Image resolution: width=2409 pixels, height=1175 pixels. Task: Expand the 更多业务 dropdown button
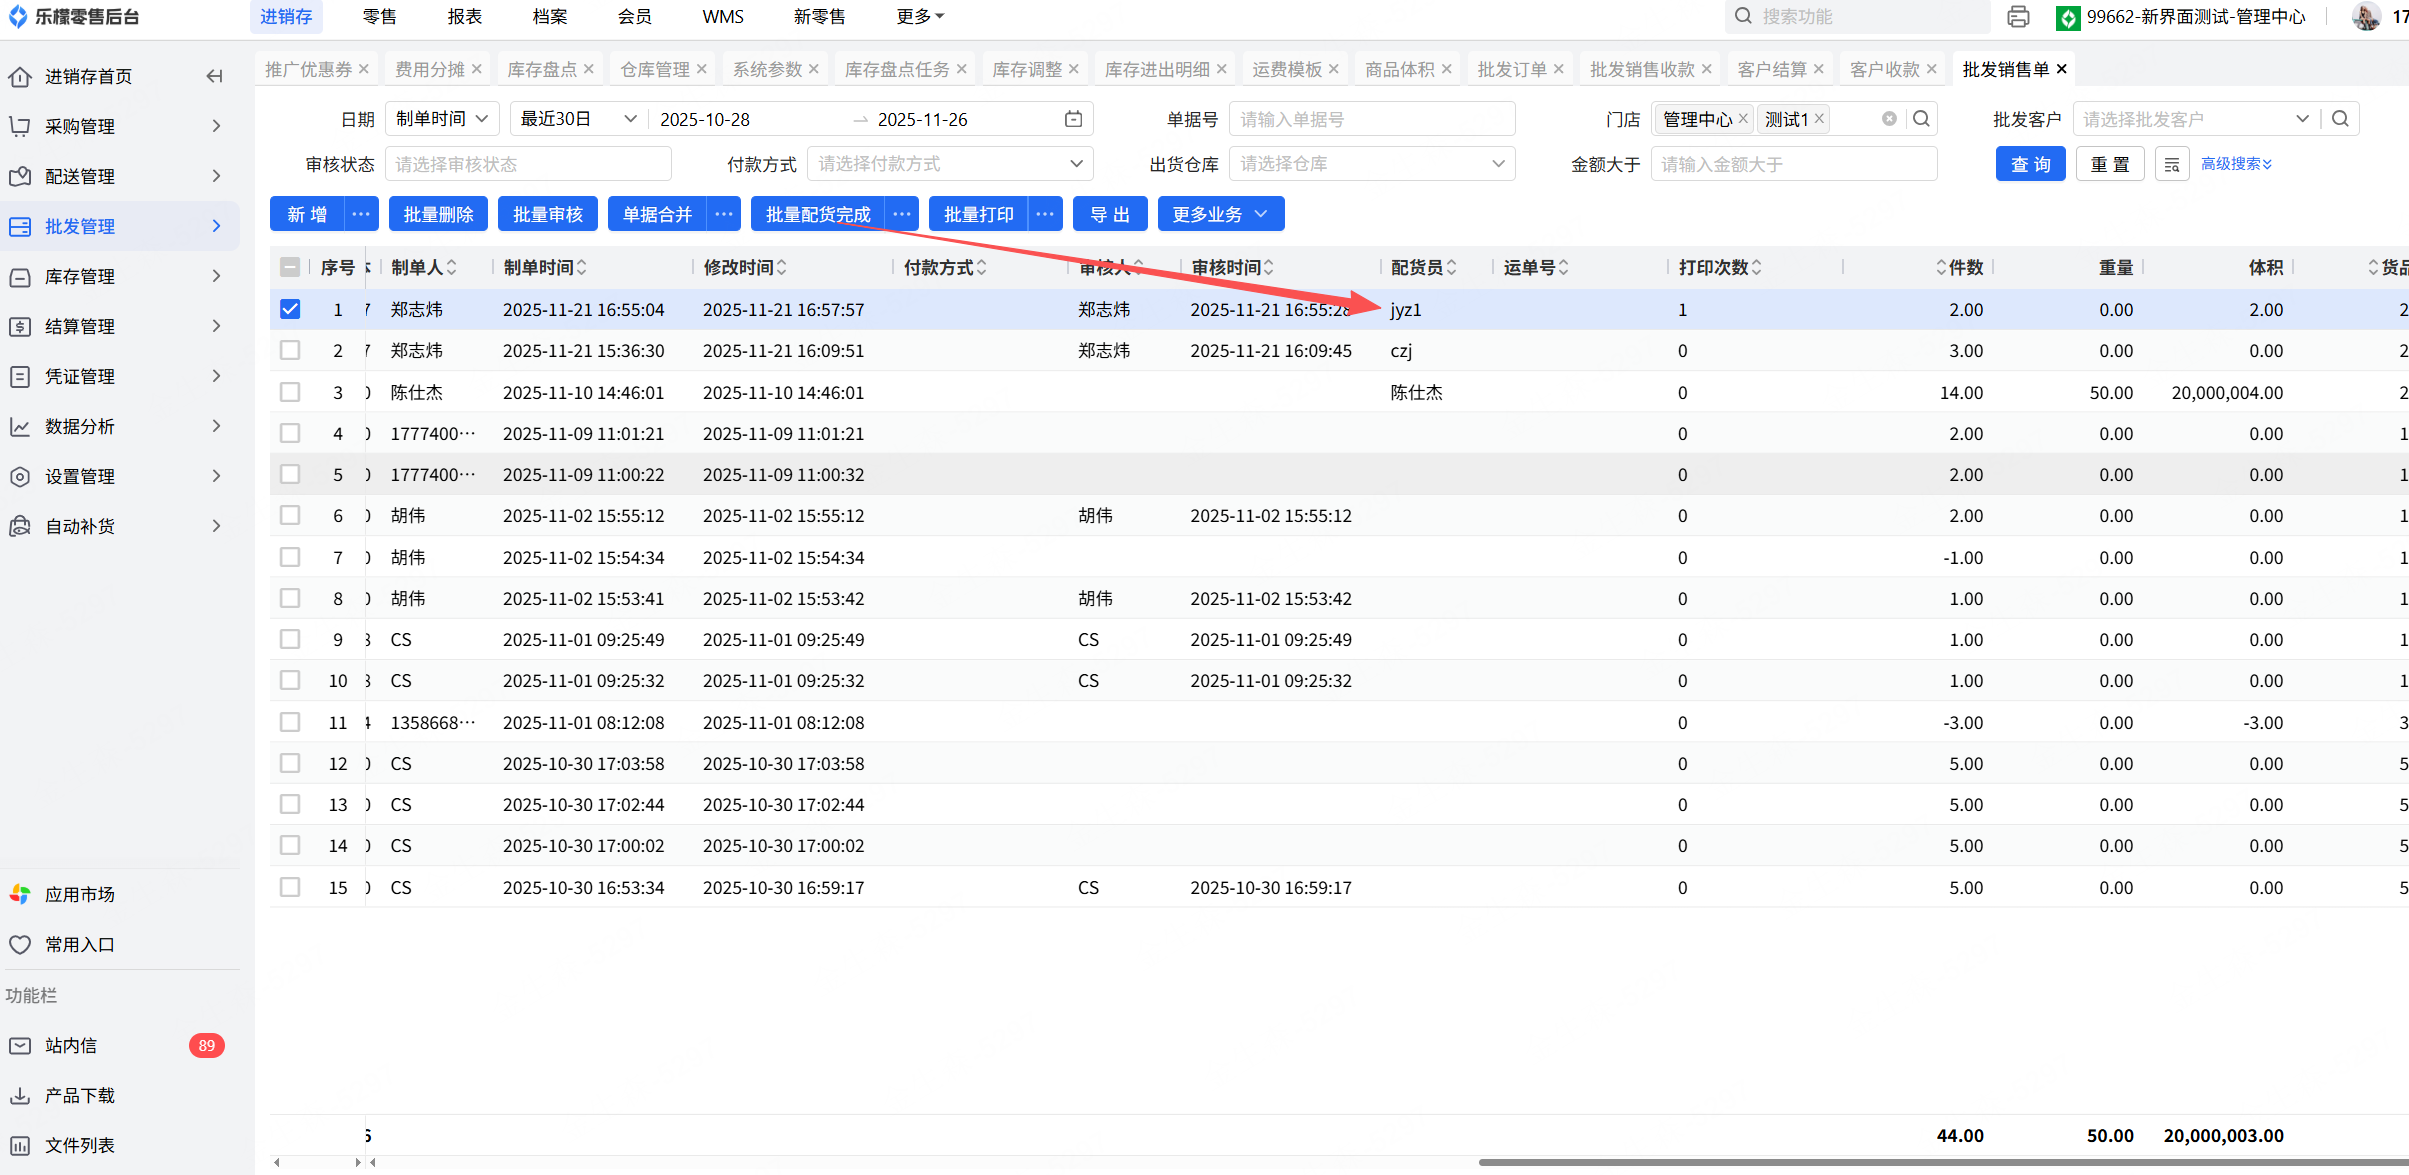coord(1220,214)
